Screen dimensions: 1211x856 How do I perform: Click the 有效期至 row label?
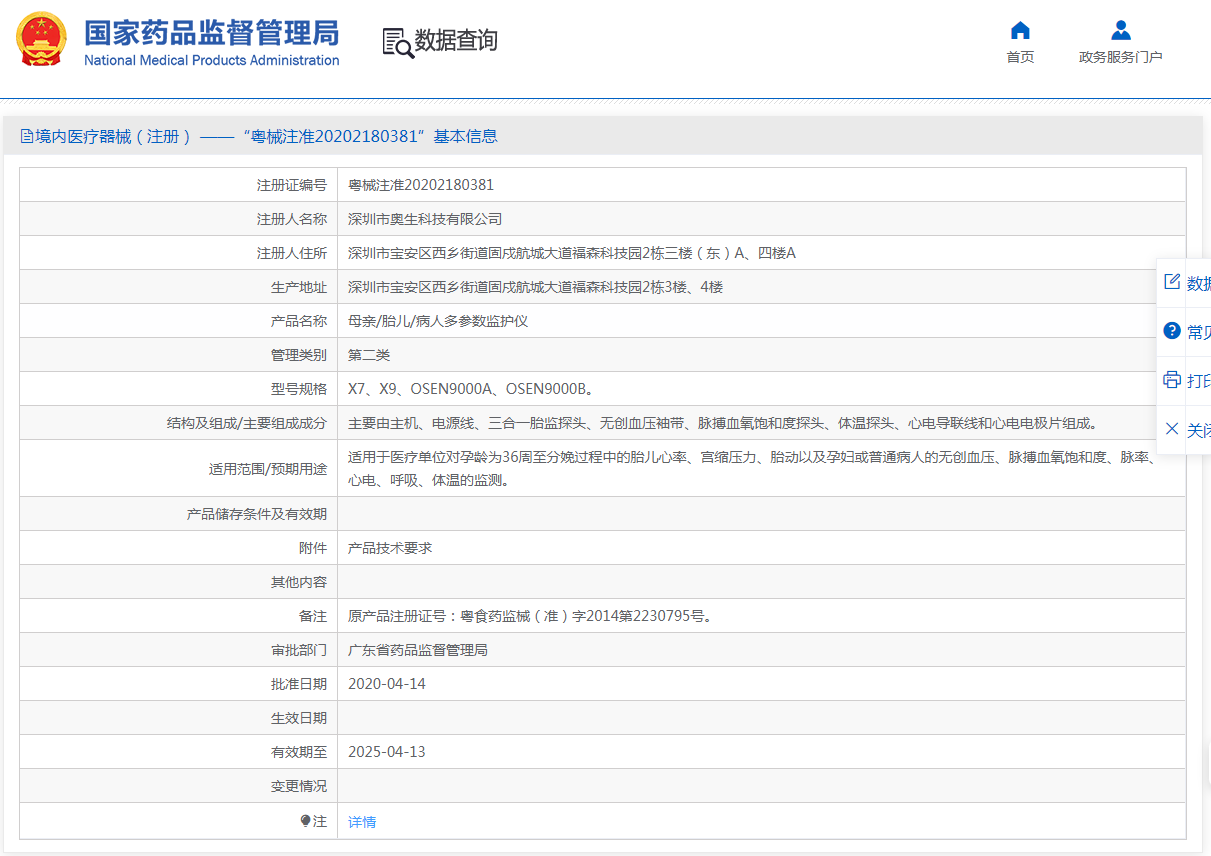pos(299,752)
